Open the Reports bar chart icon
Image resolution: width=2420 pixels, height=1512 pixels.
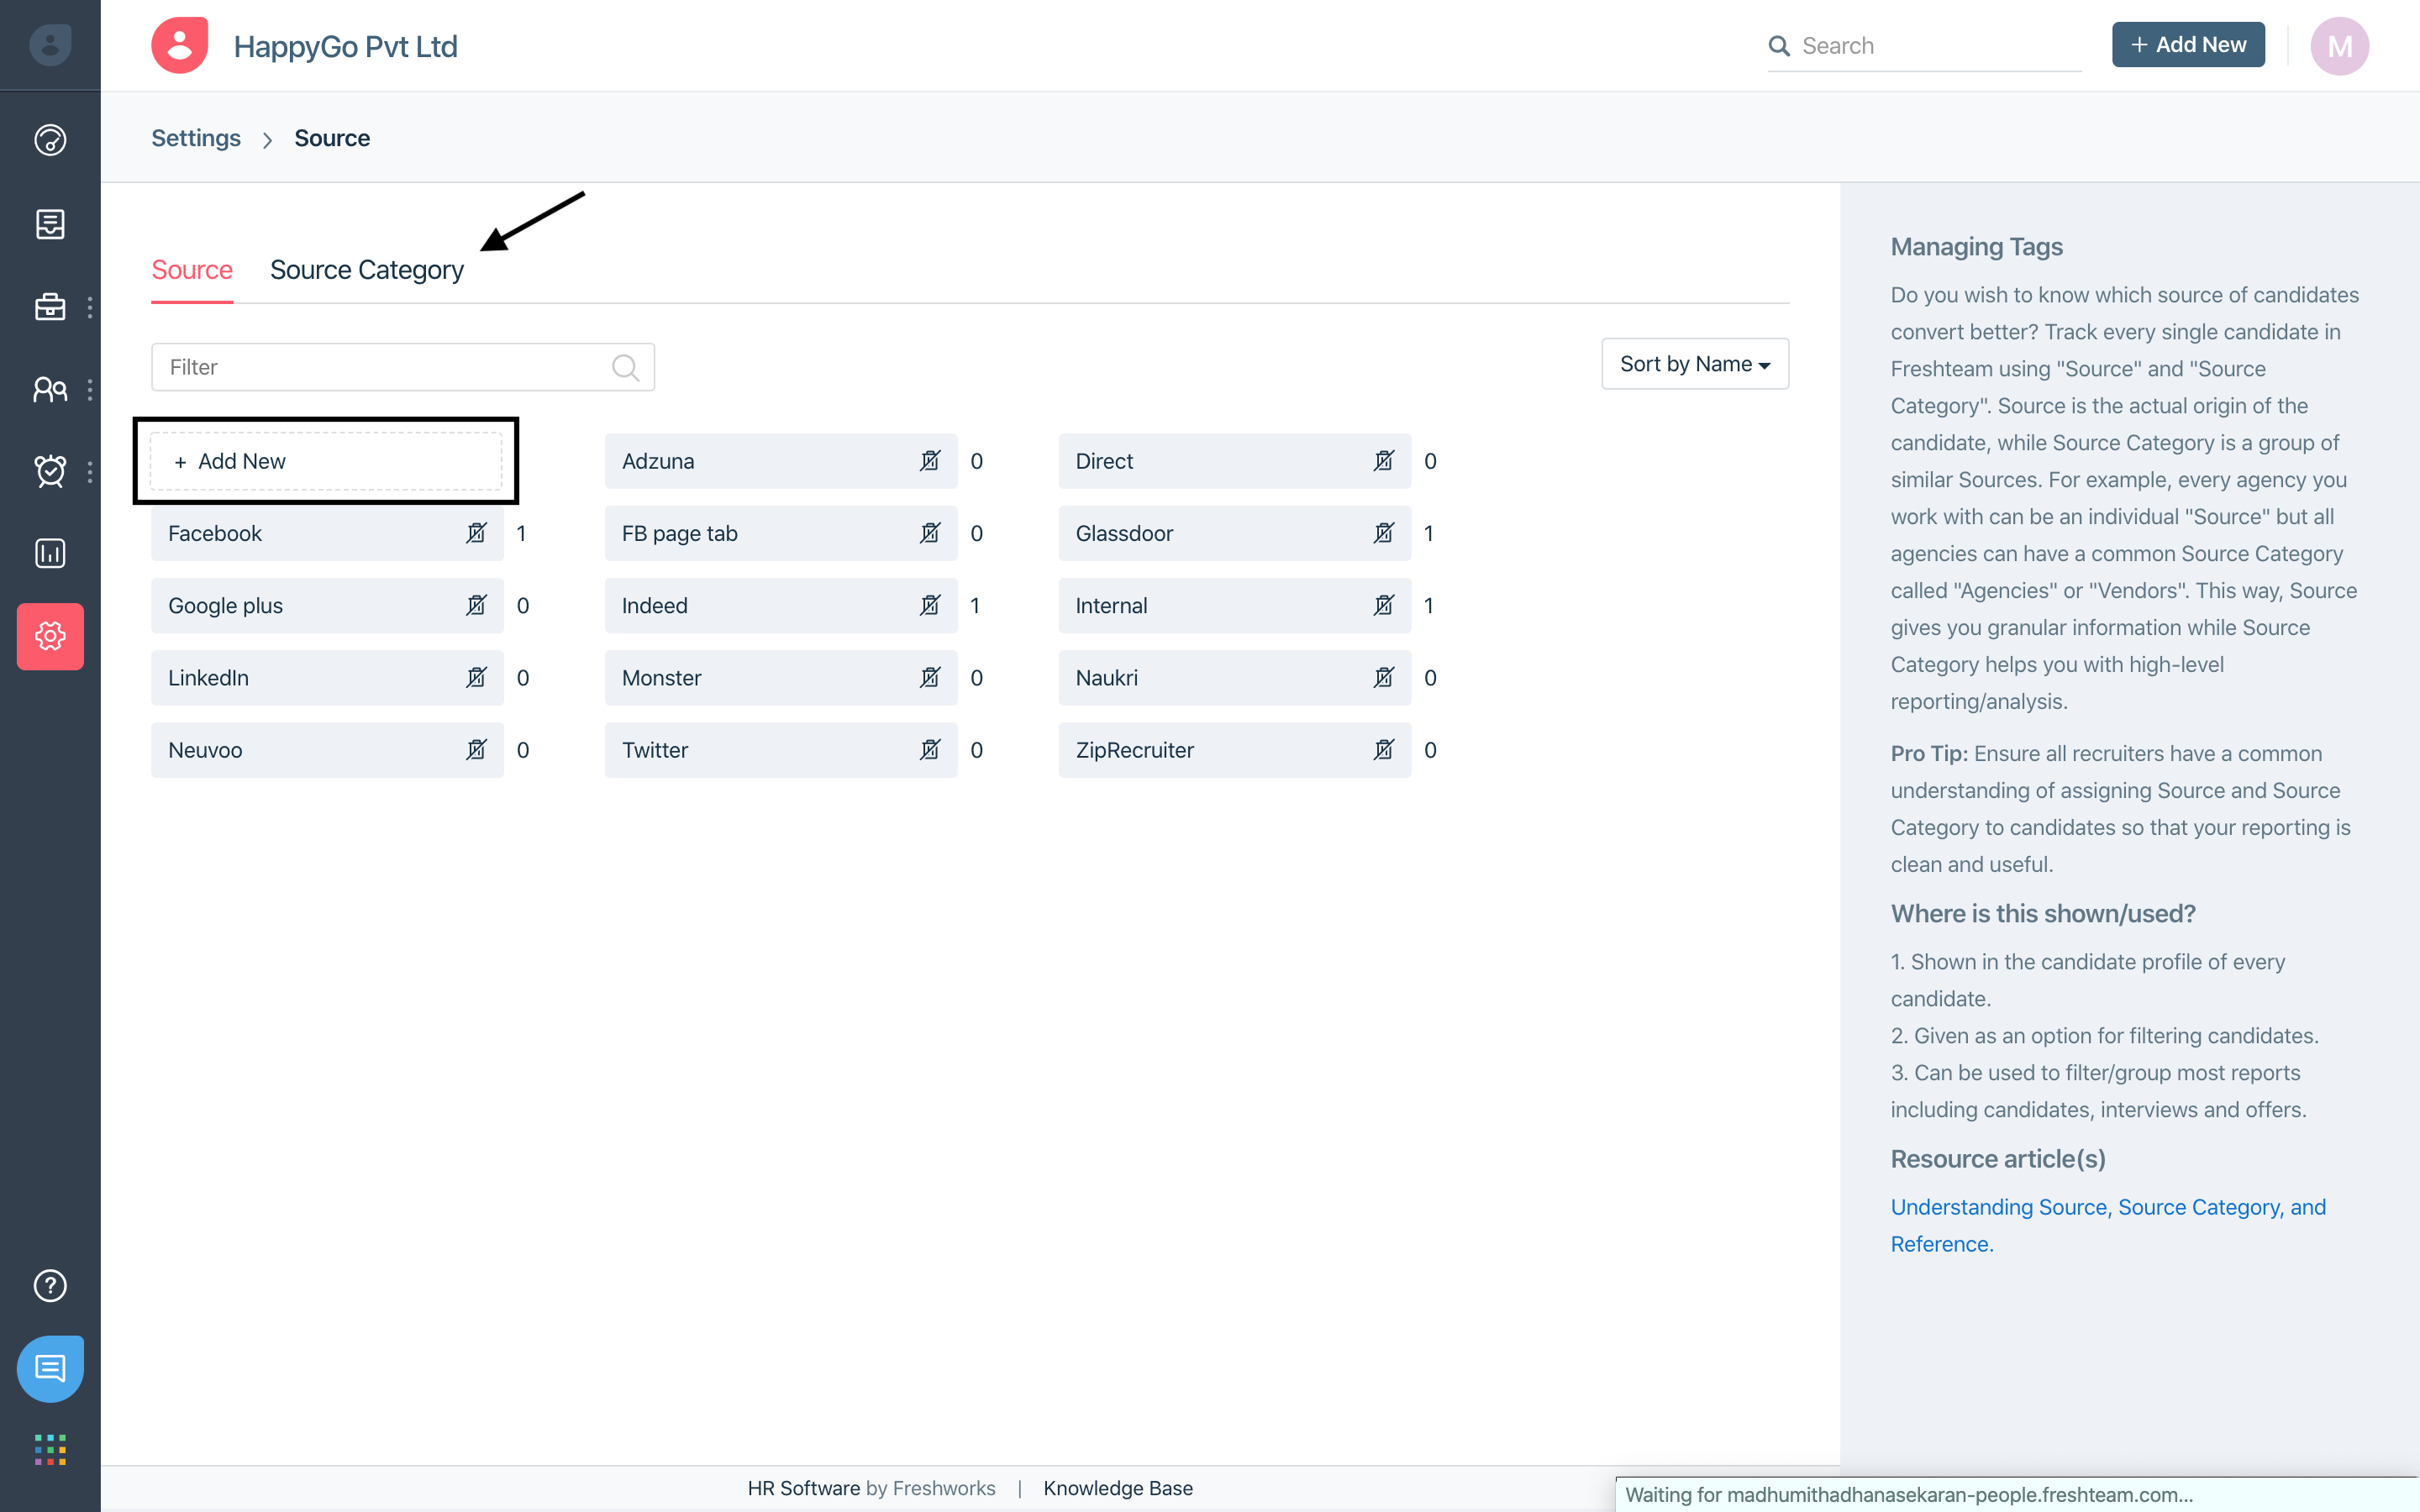[x=50, y=553]
